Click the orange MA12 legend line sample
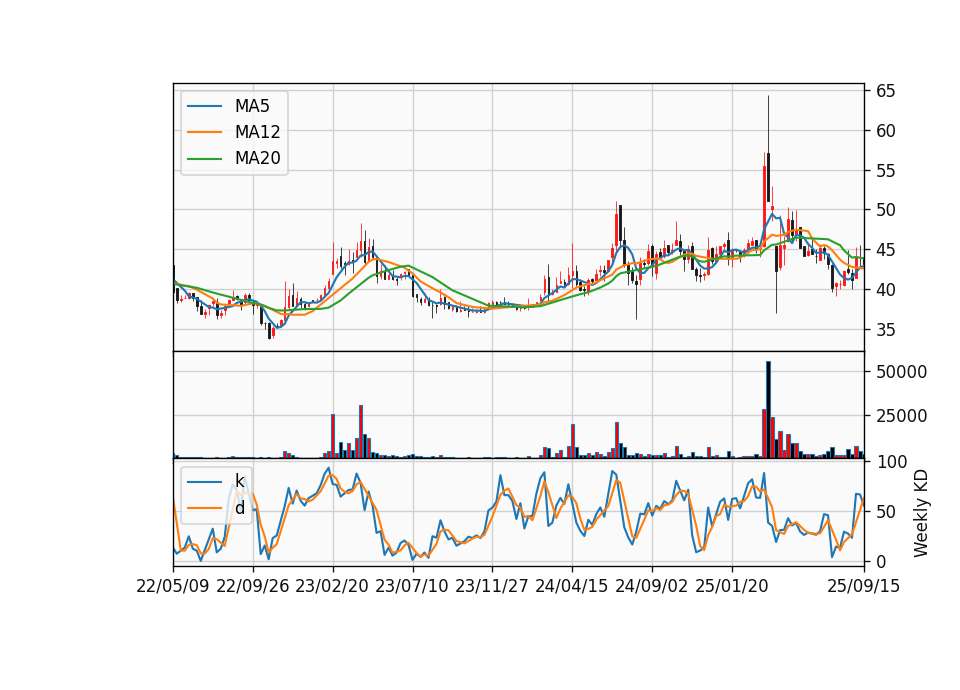The height and width of the screenshot is (690, 960). click(204, 132)
